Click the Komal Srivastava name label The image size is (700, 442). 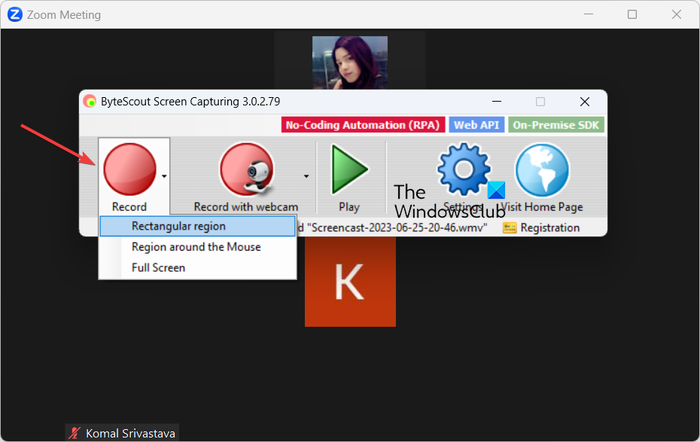[130, 433]
